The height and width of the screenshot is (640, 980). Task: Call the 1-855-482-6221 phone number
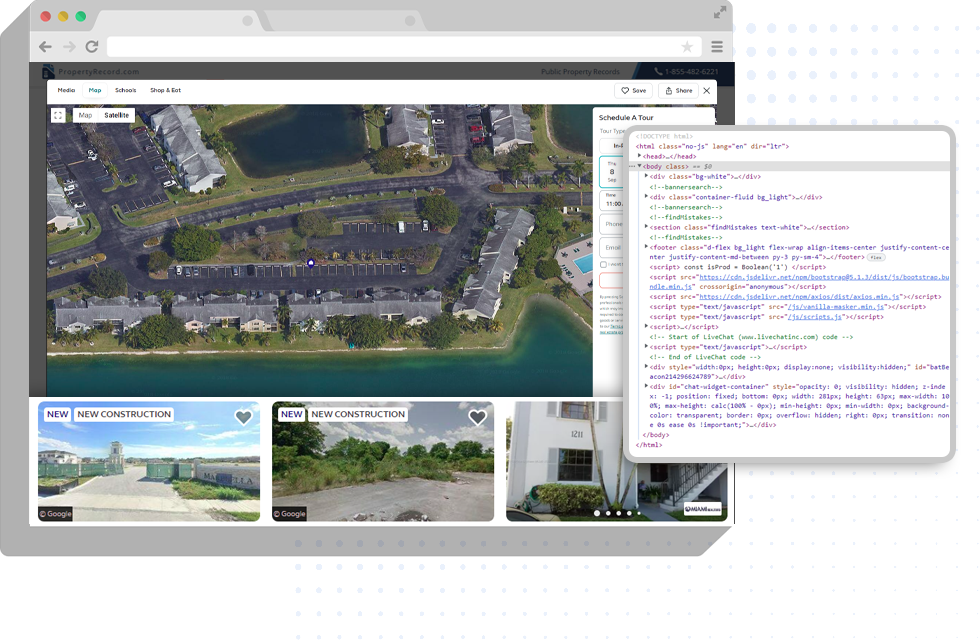coord(686,71)
